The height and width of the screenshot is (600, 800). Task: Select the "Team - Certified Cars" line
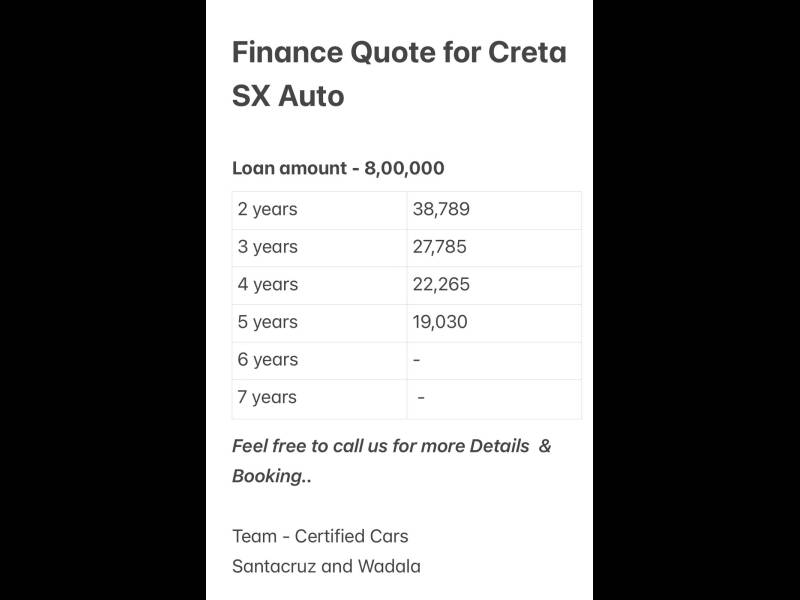point(320,536)
